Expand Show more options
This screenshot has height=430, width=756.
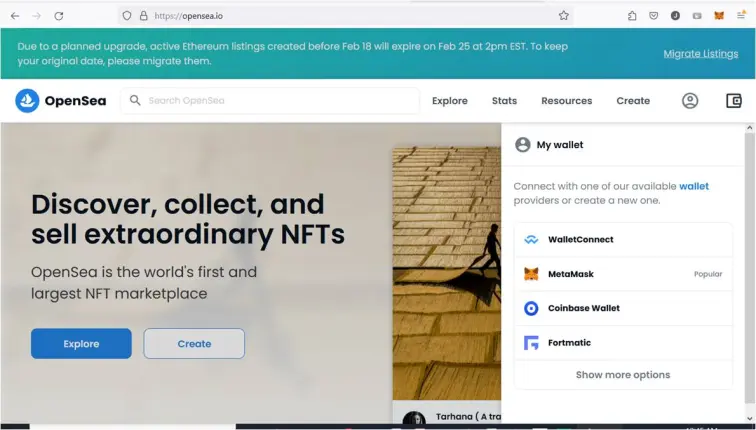point(623,375)
